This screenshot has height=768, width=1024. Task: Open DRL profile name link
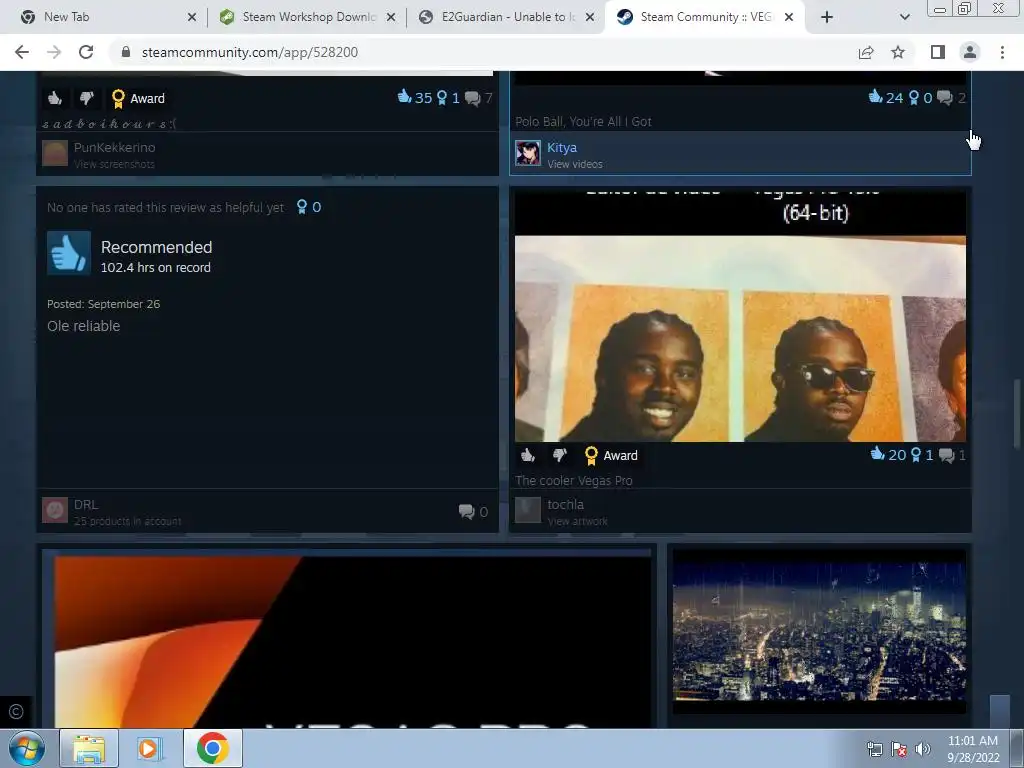click(x=86, y=504)
